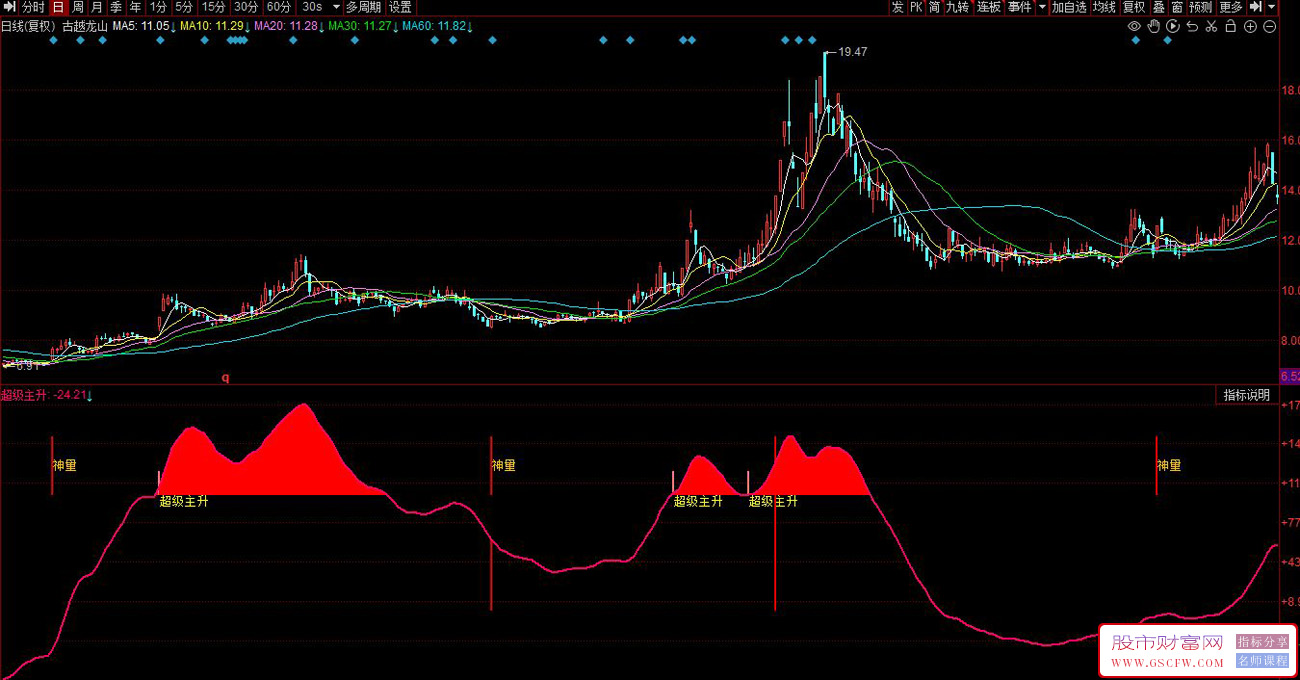Viewport: 1300px width, 680px height.
Task: Click the plus zoom-in icon
Action: (1250, 26)
